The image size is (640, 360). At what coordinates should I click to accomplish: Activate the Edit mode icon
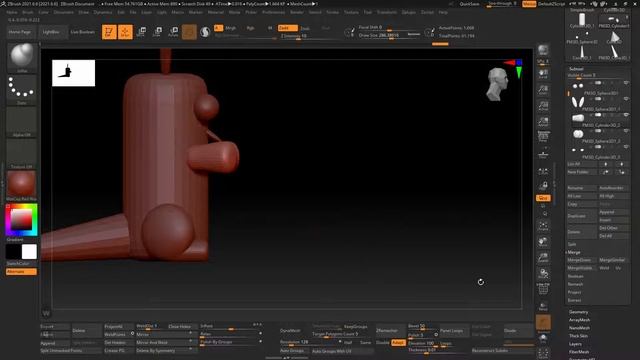pyautogui.click(x=109, y=32)
